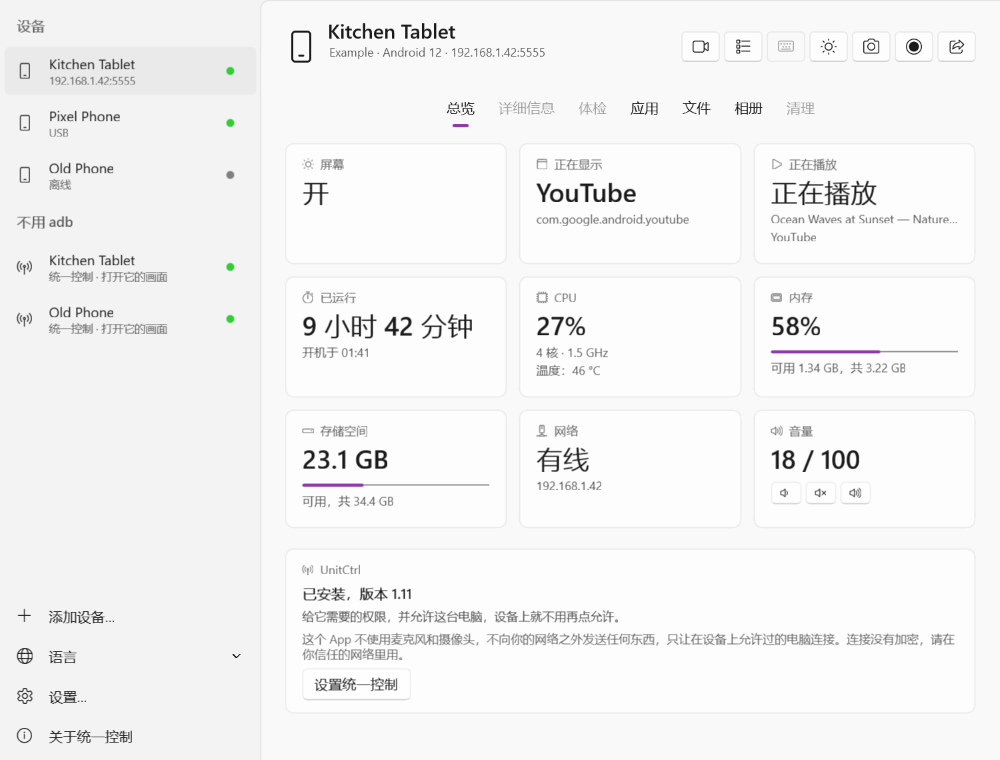Screen dimensions: 1000x760
Task: Lower volume with the volume-down button
Action: (x=786, y=493)
